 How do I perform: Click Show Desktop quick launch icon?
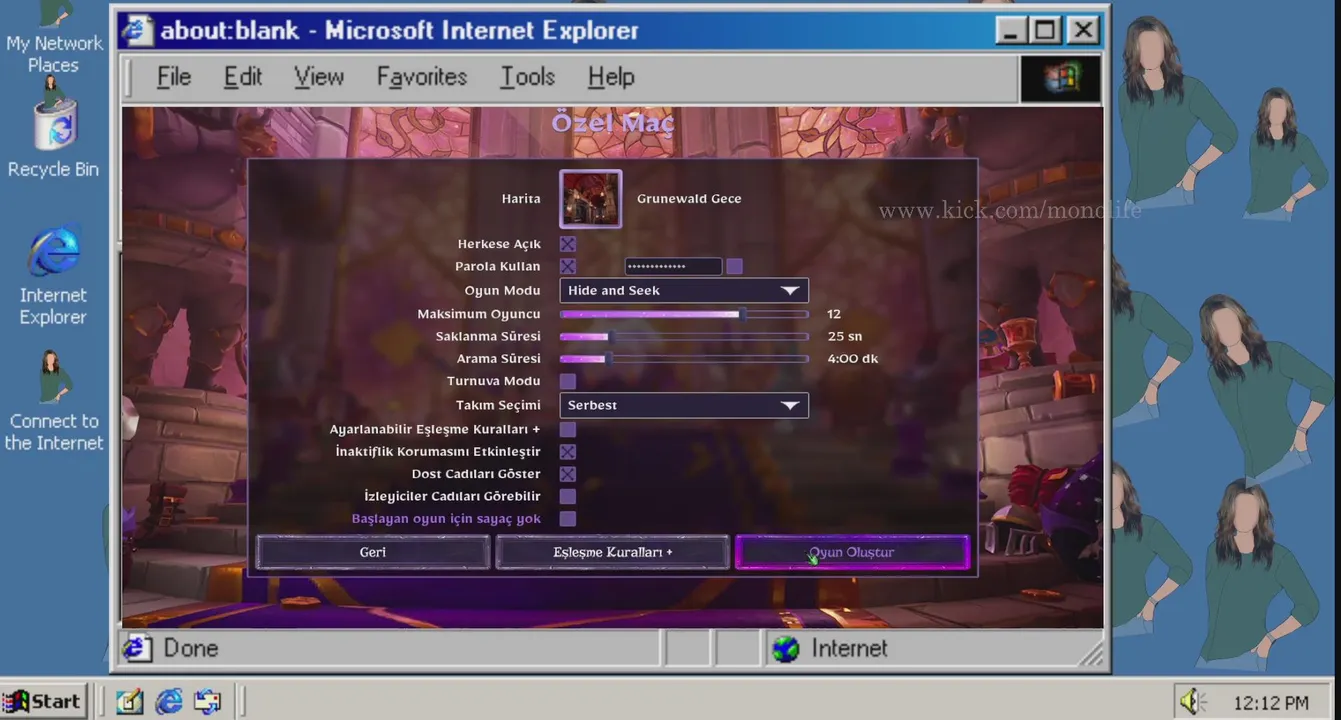tap(129, 701)
